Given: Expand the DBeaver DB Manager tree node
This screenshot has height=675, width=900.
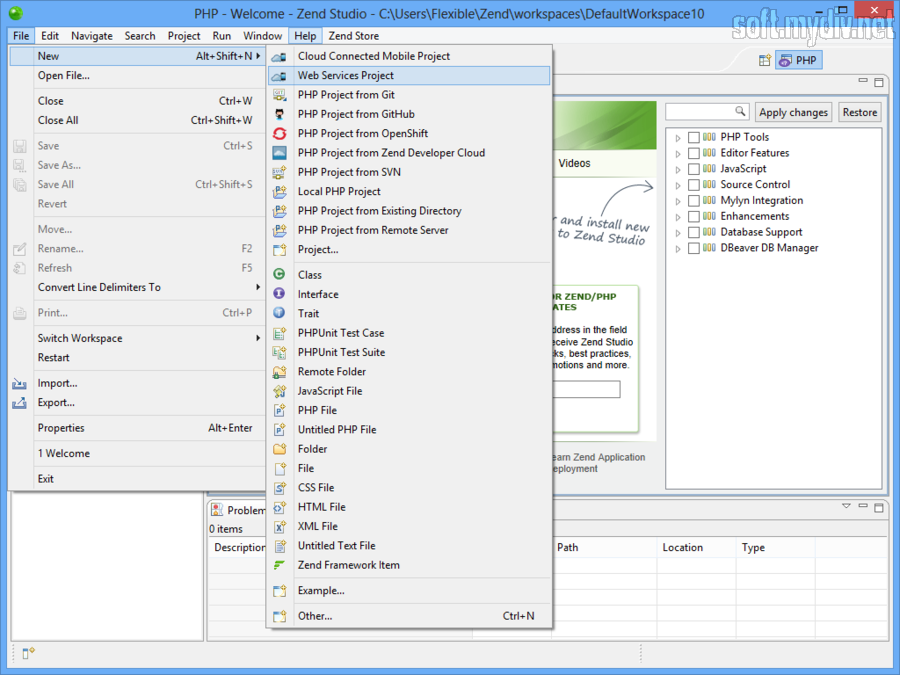Looking at the screenshot, I should [x=678, y=249].
